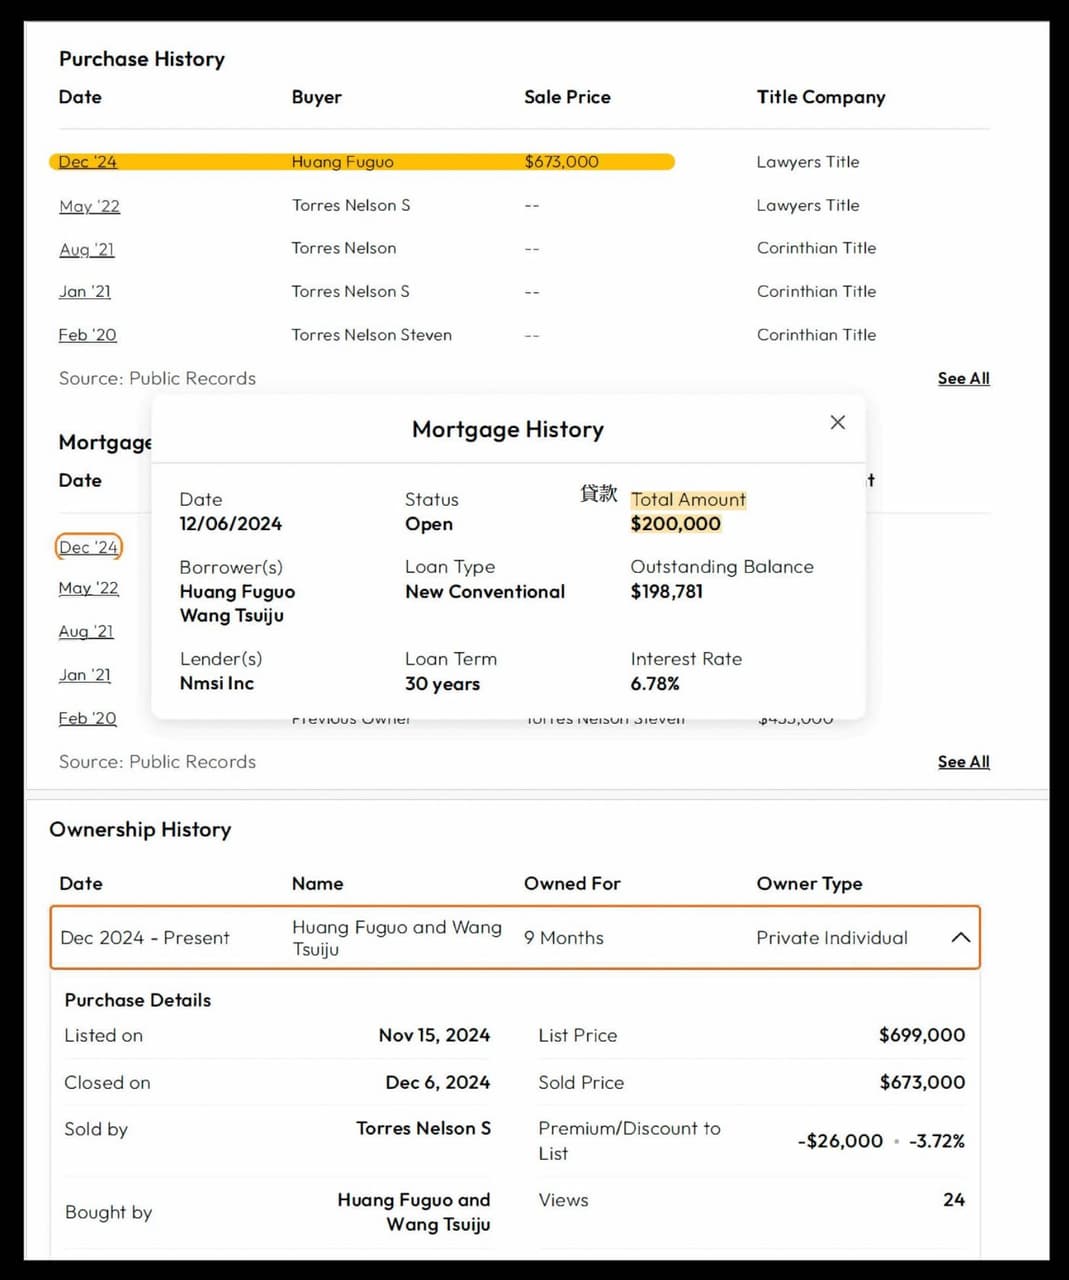The image size is (1069, 1280).
Task: Click the Nov 15, 2024 listed date
Action: click(434, 1035)
